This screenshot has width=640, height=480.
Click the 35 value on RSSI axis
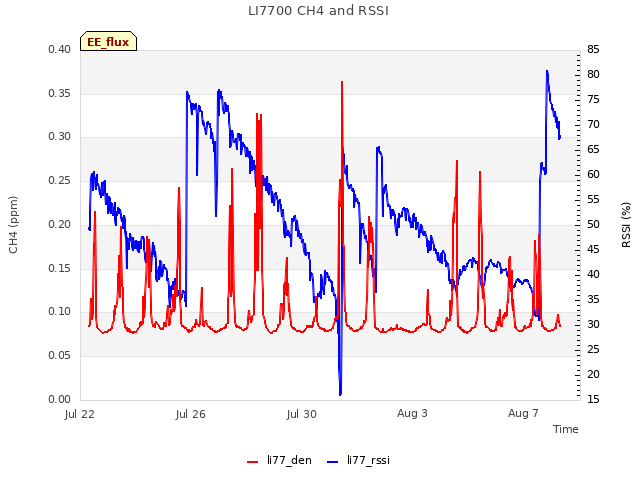pyautogui.click(x=593, y=300)
